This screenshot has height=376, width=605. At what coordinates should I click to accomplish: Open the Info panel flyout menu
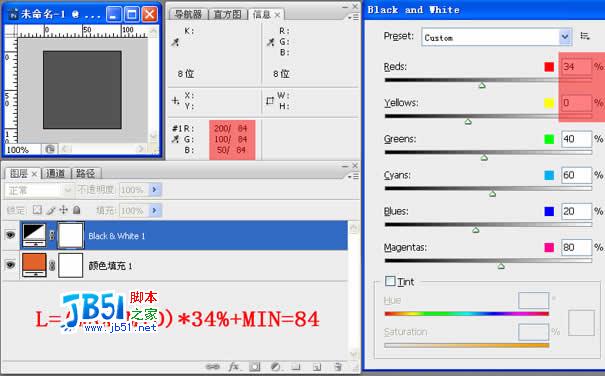tap(353, 17)
